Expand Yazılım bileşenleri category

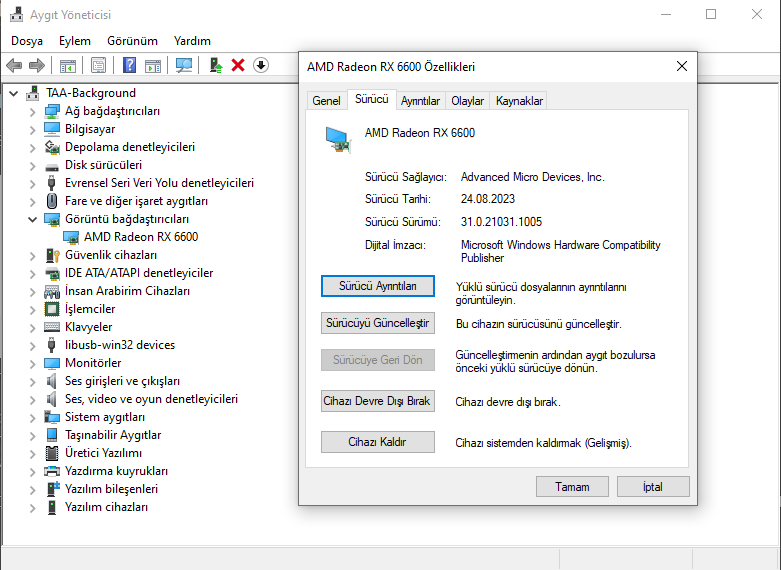[32, 489]
